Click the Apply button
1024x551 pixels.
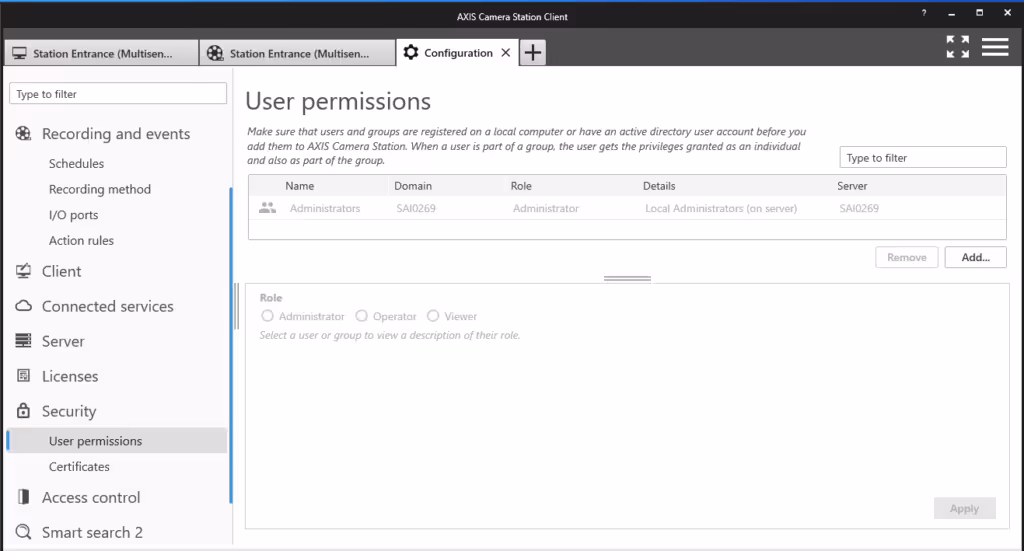[965, 508]
